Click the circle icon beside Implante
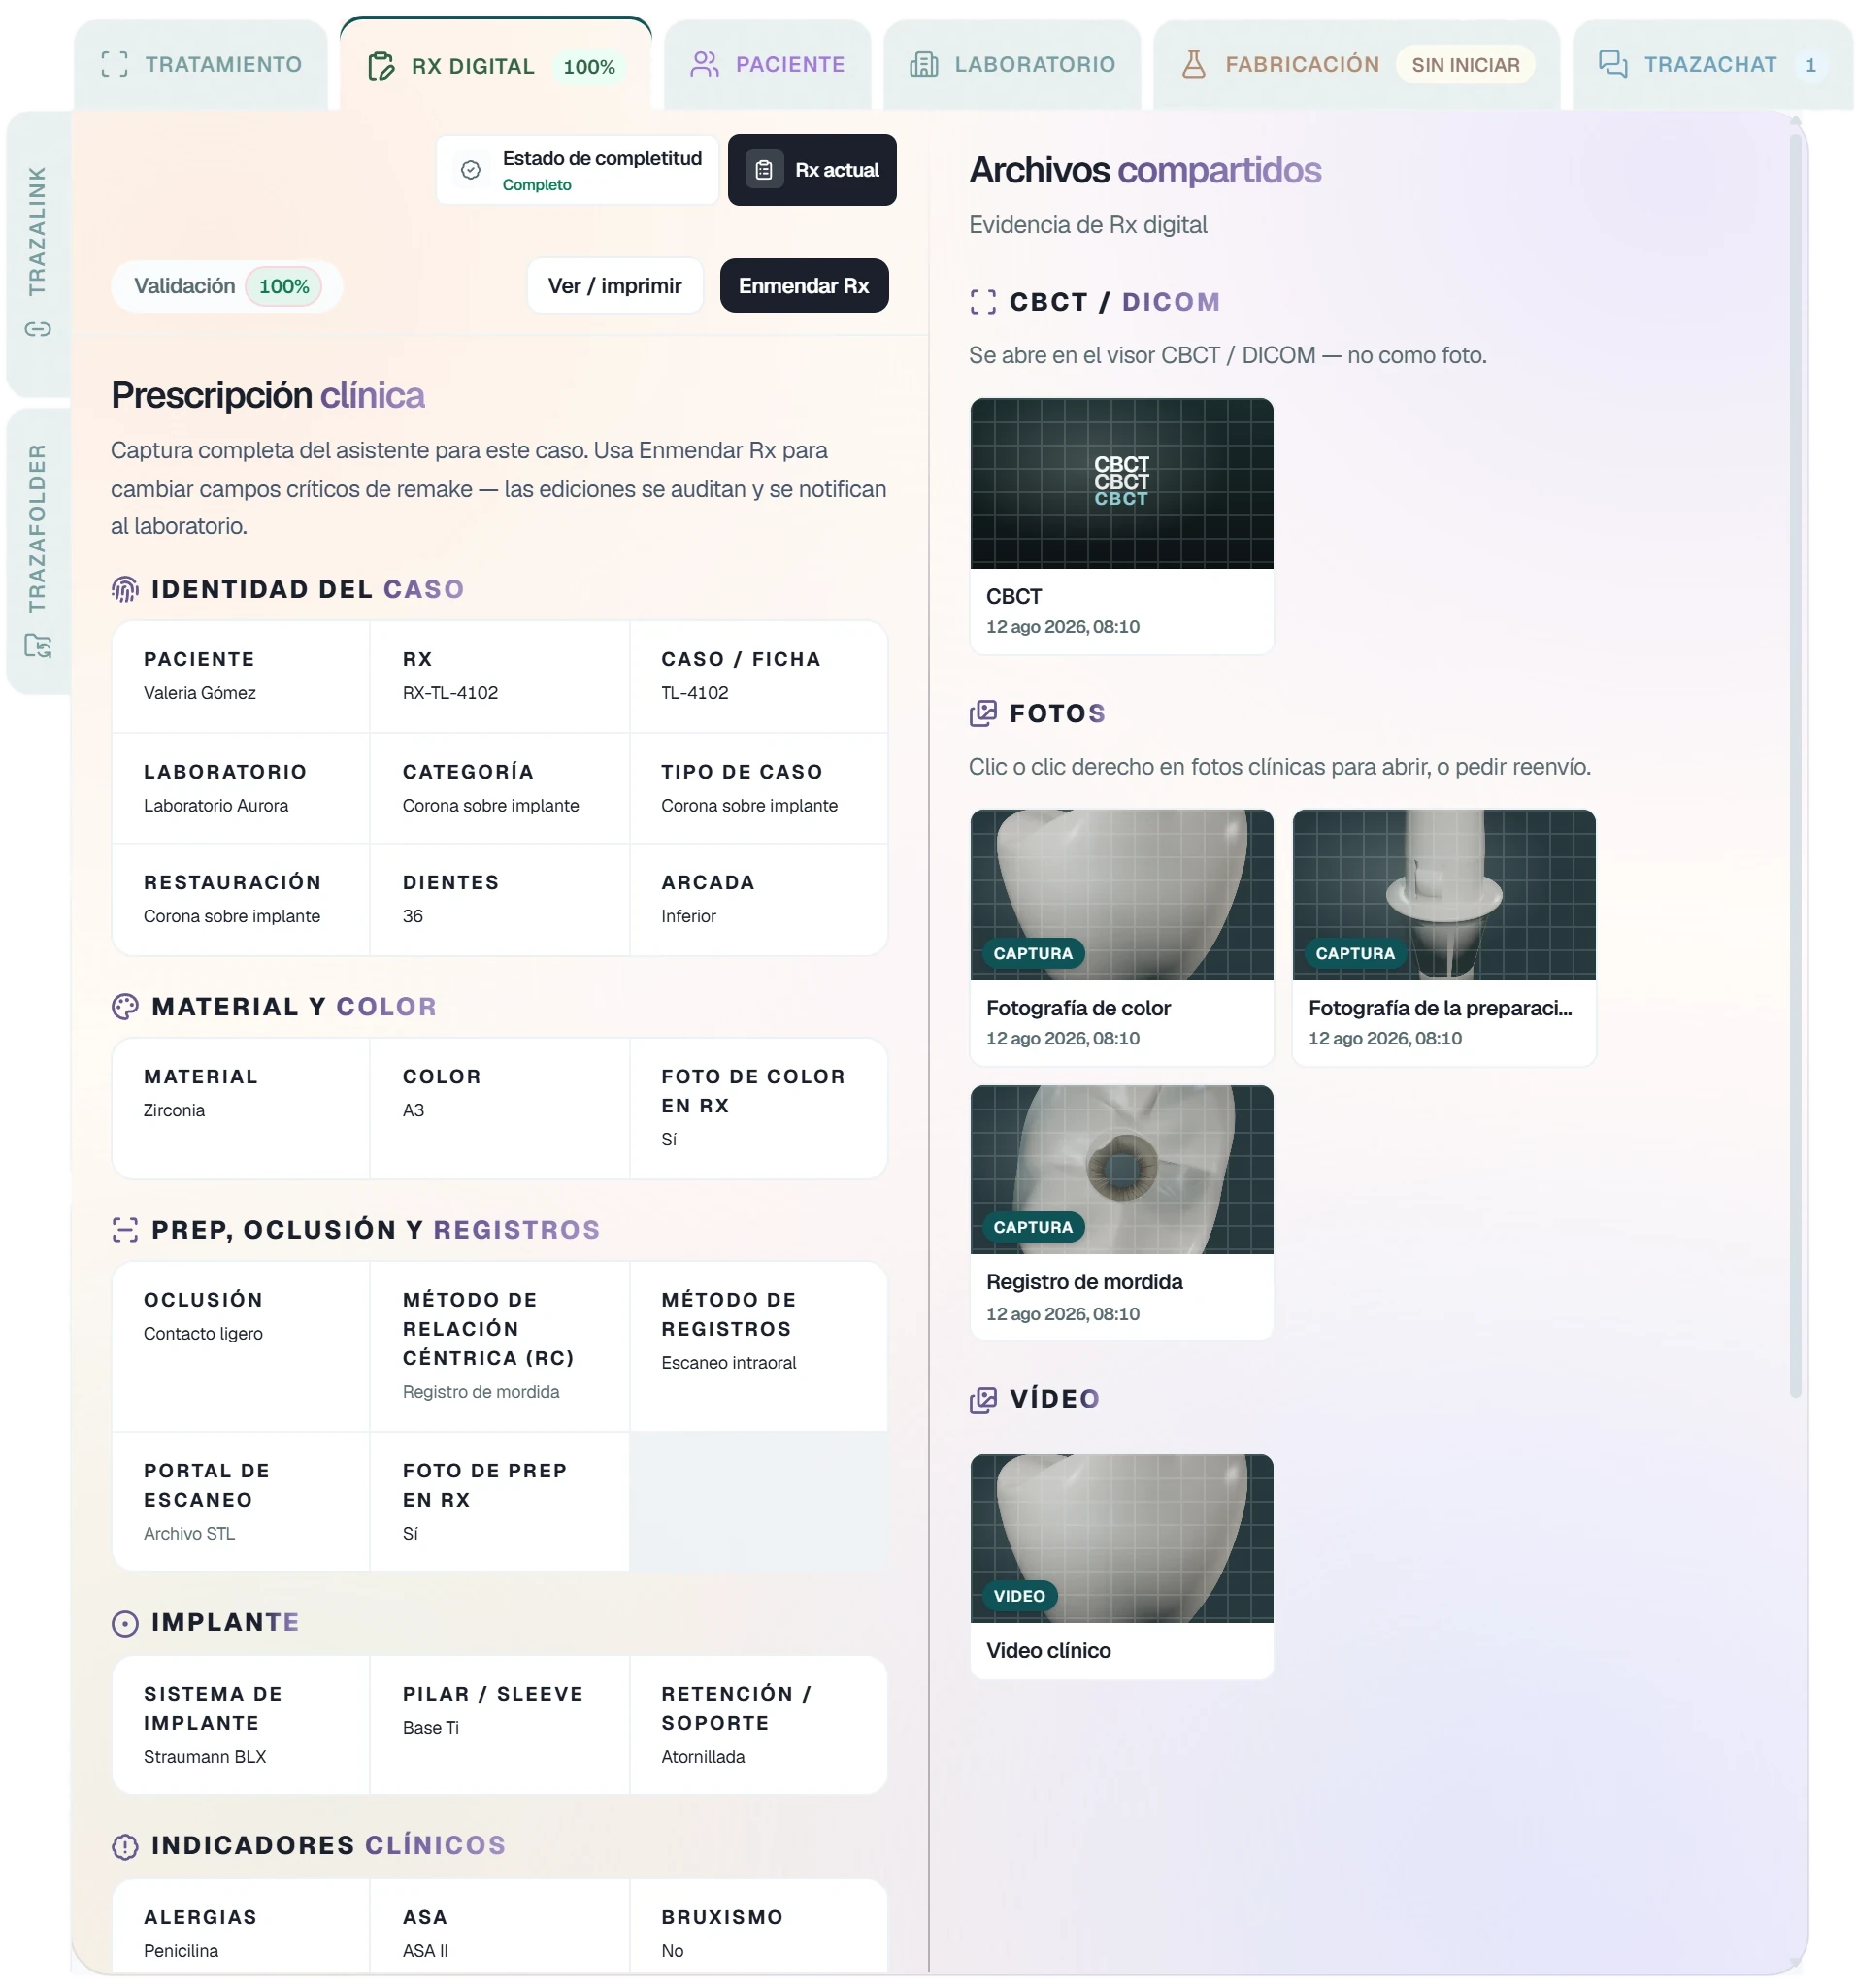Image resolution: width=1856 pixels, height=1988 pixels. (125, 1623)
